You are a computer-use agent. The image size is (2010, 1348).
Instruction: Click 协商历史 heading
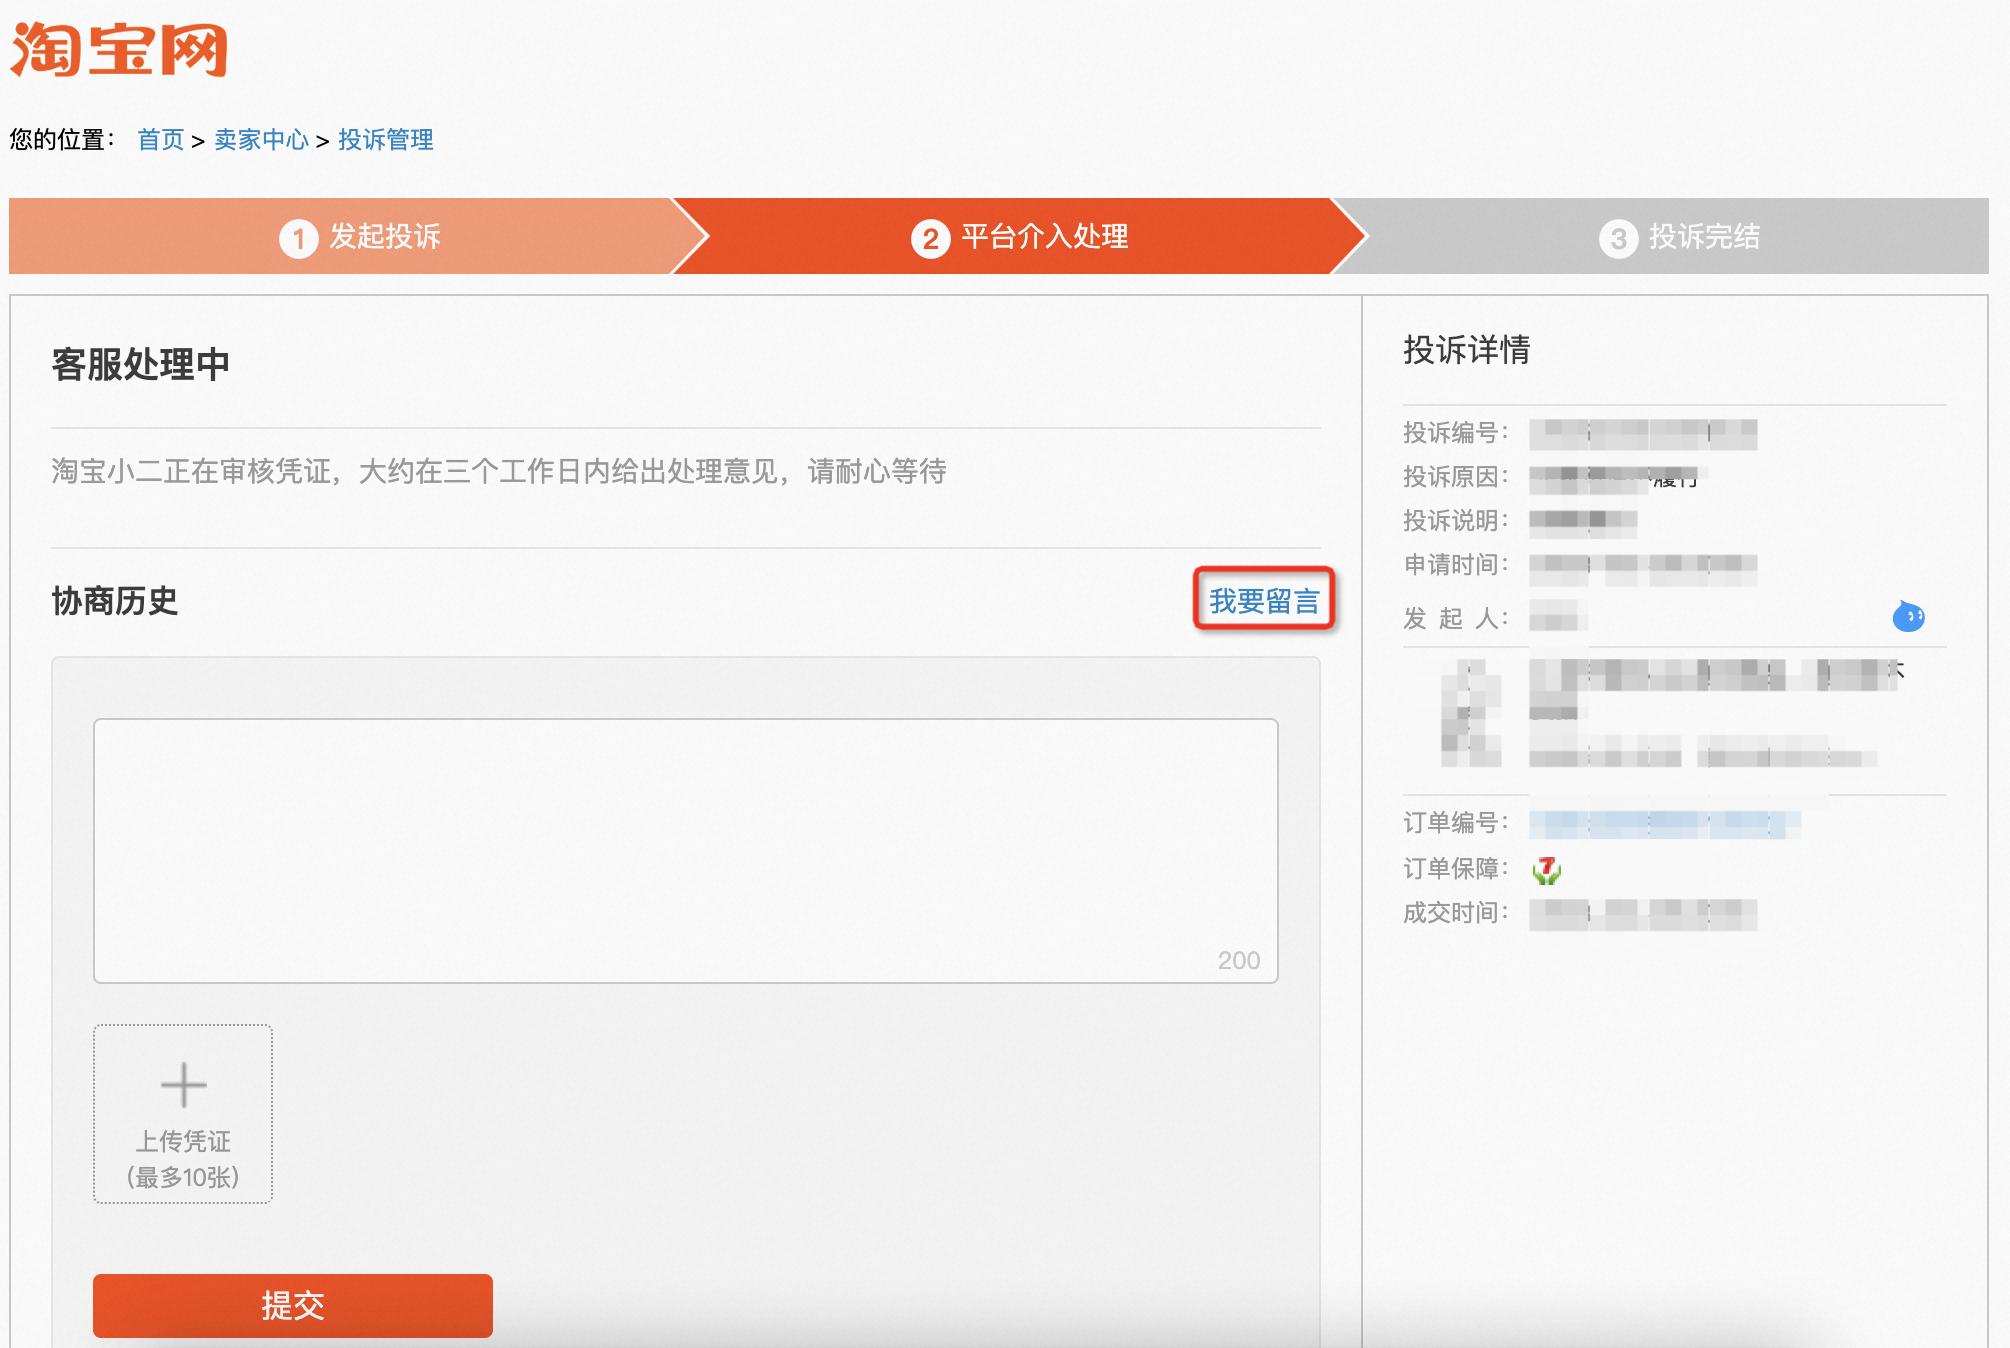(x=115, y=601)
